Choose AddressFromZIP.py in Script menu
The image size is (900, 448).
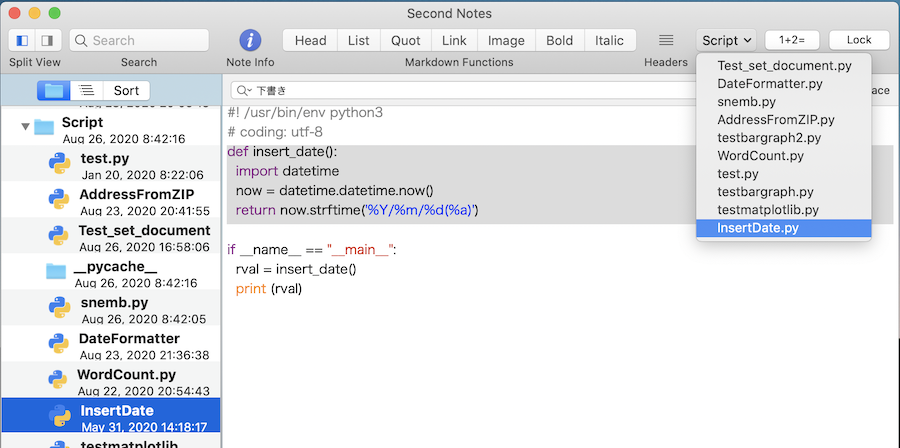[784, 120]
